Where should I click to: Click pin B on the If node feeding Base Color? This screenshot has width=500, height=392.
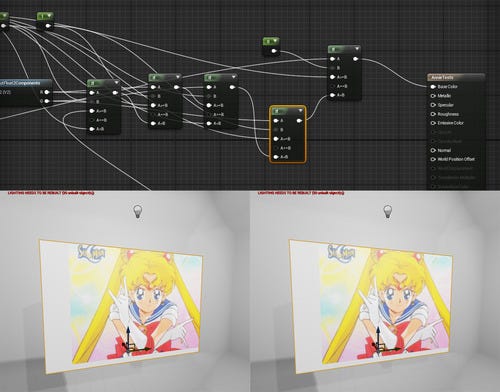click(332, 68)
